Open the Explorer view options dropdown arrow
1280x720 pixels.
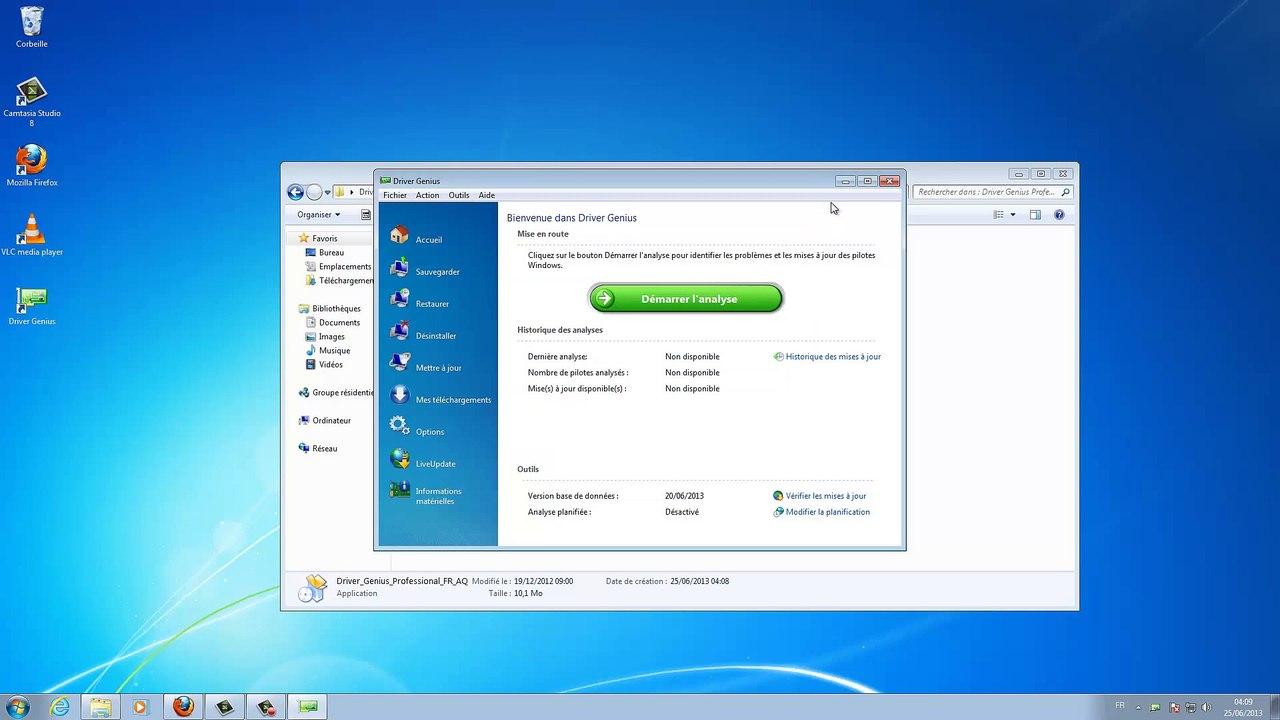pyautogui.click(x=1012, y=214)
